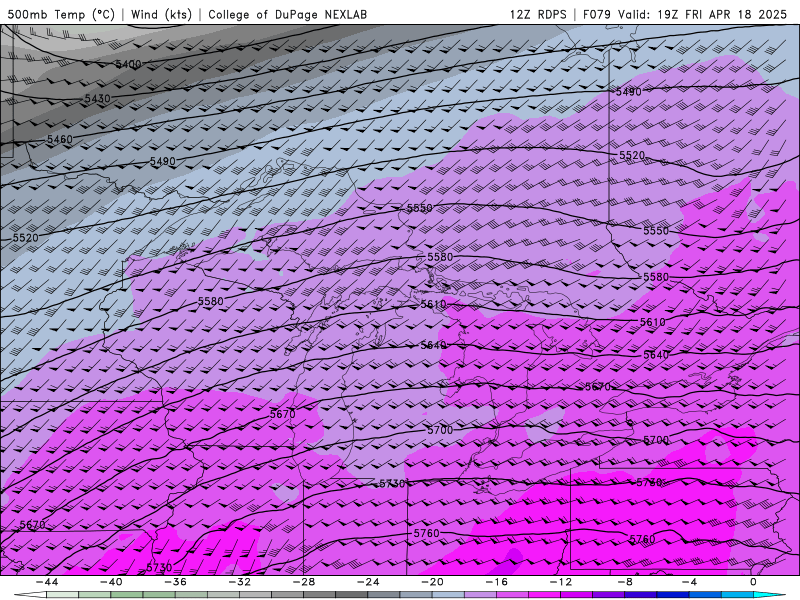
Task: Click the 'Valid: 19Z FRI APR 18 2025' text
Action: pos(703,14)
